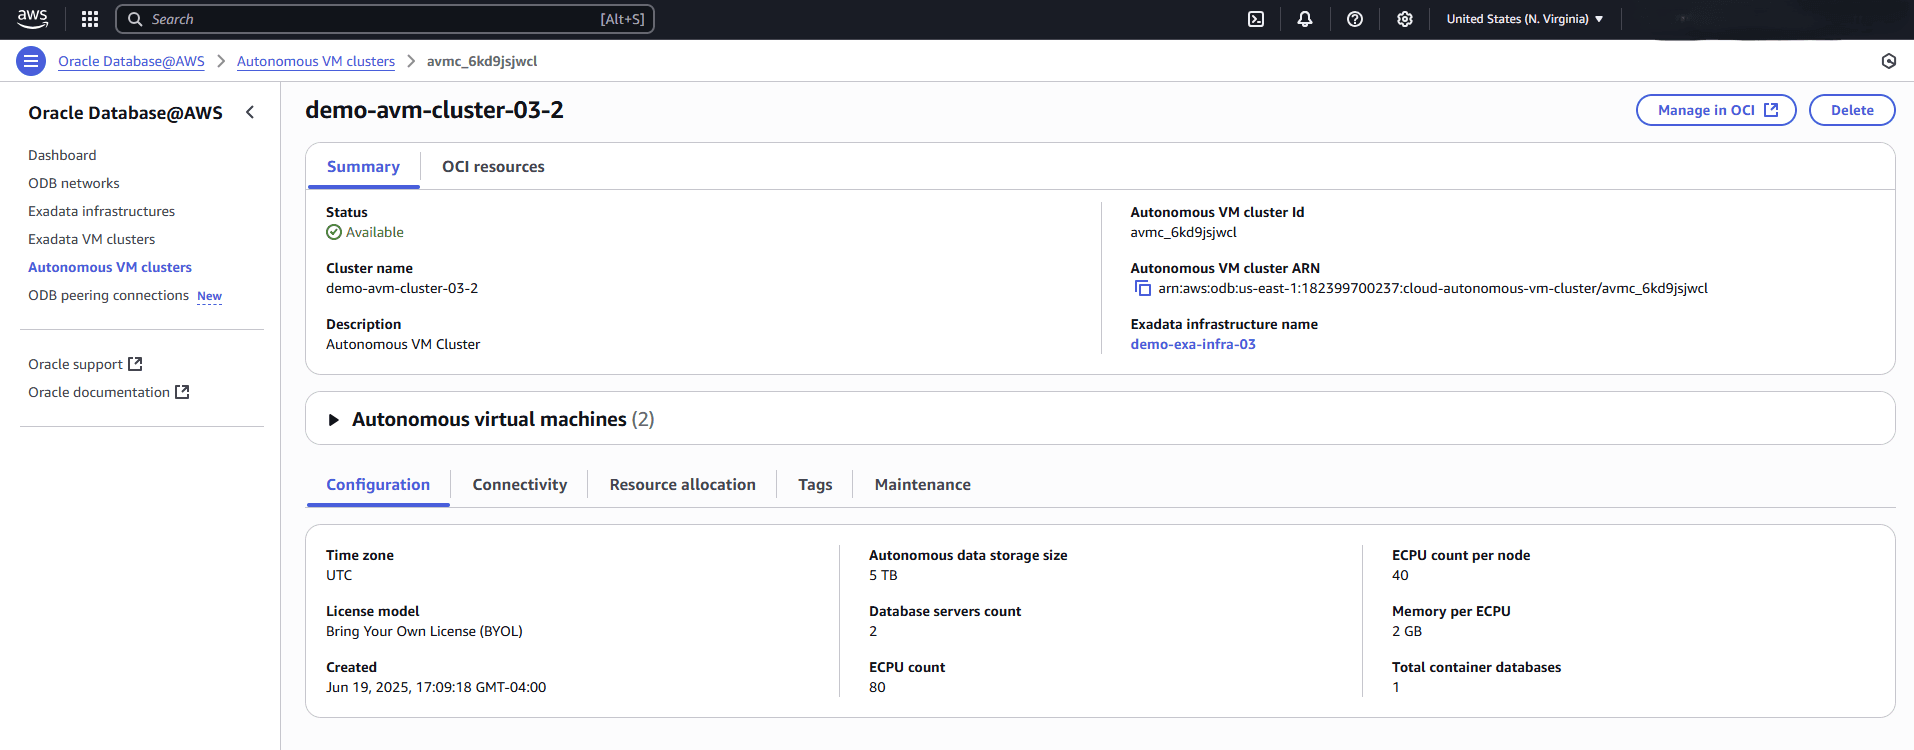Image resolution: width=1914 pixels, height=750 pixels.
Task: Open the AWS home logo
Action: click(32, 19)
